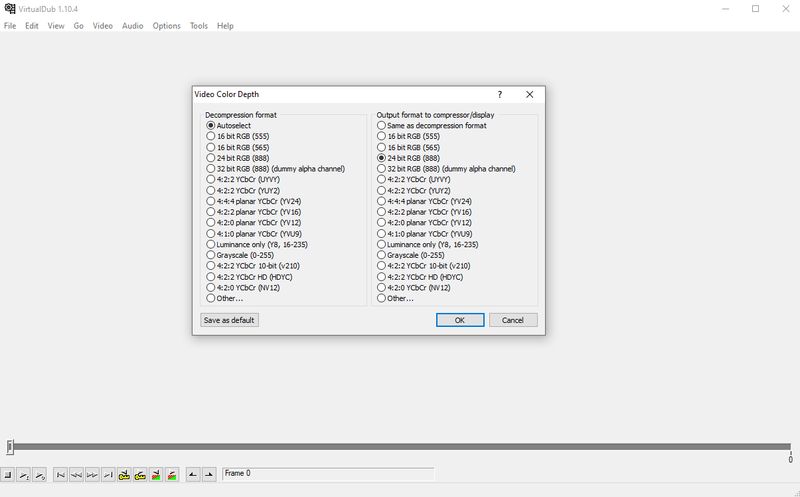Click the Save as default button
This screenshot has height=497, width=800.
tap(229, 320)
